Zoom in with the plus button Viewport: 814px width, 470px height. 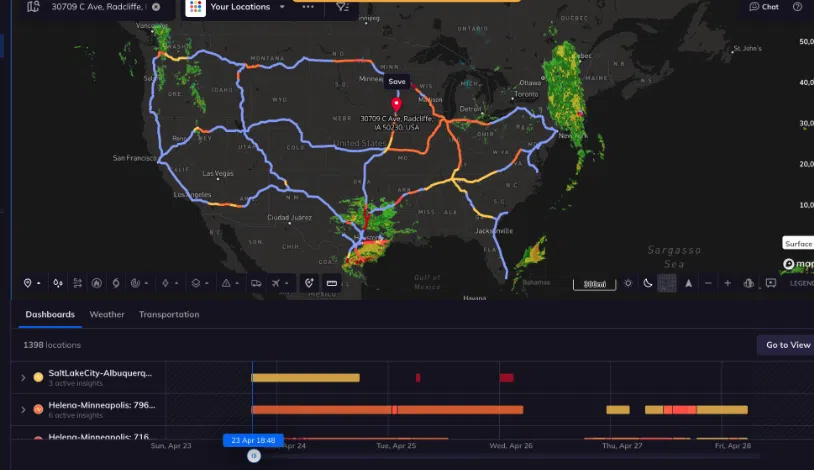click(x=728, y=283)
